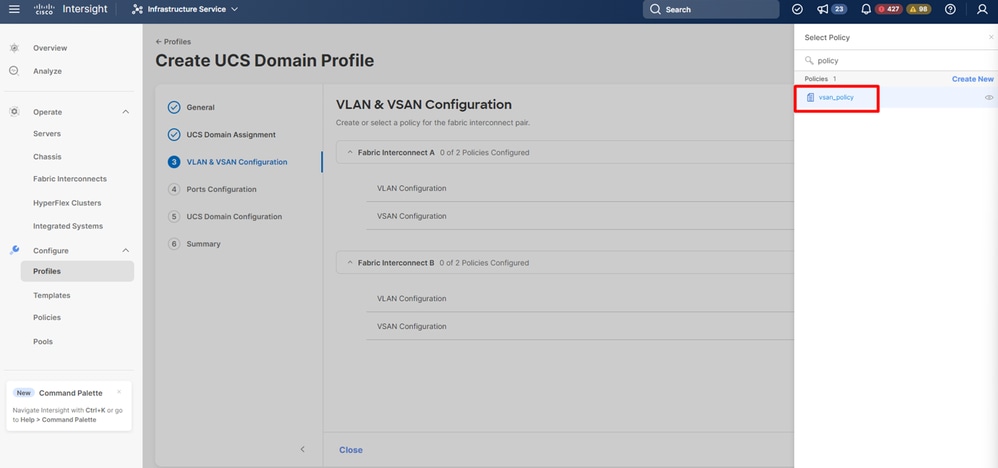Select the UCS Domain Assignment step
Screen dimensions: 998x468
pyautogui.click(x=230, y=134)
